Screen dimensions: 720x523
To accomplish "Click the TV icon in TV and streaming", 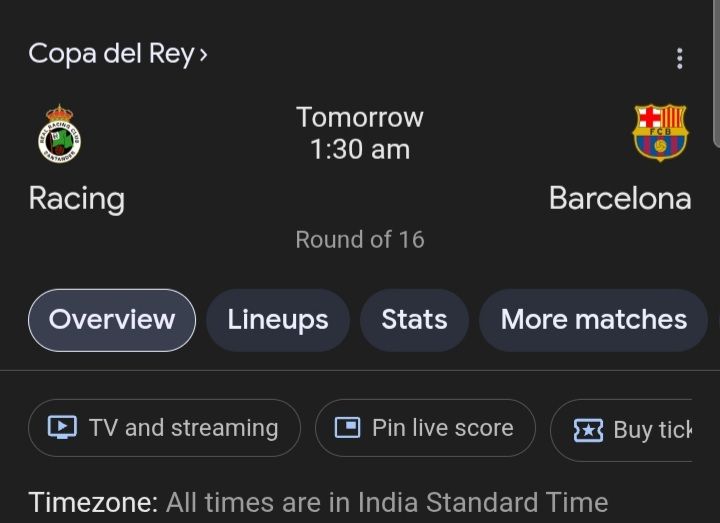I will [62, 428].
